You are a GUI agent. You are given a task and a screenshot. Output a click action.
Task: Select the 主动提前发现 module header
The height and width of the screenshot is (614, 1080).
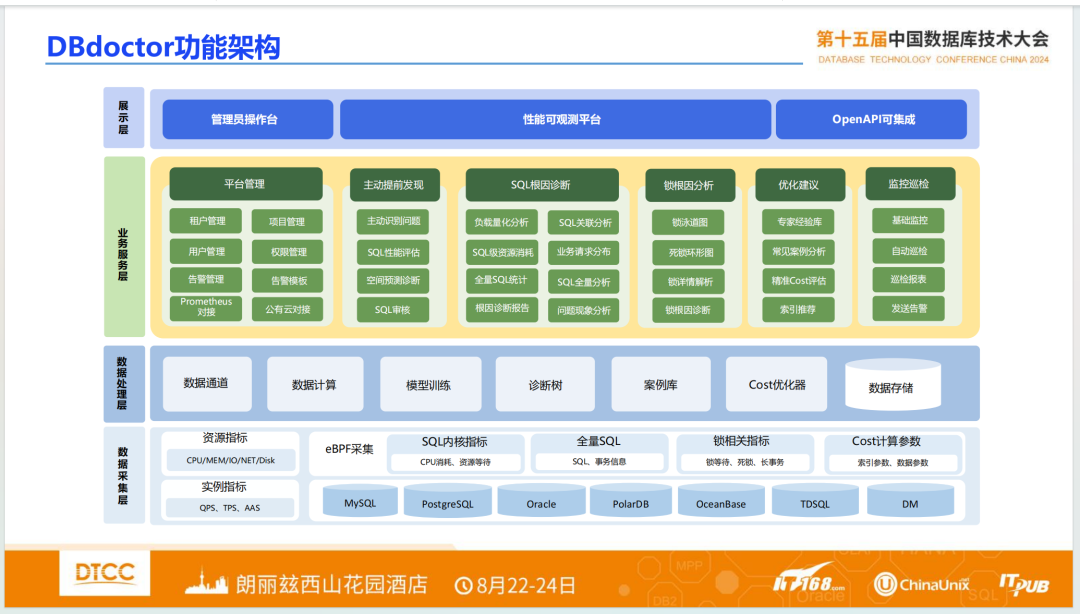(x=395, y=185)
